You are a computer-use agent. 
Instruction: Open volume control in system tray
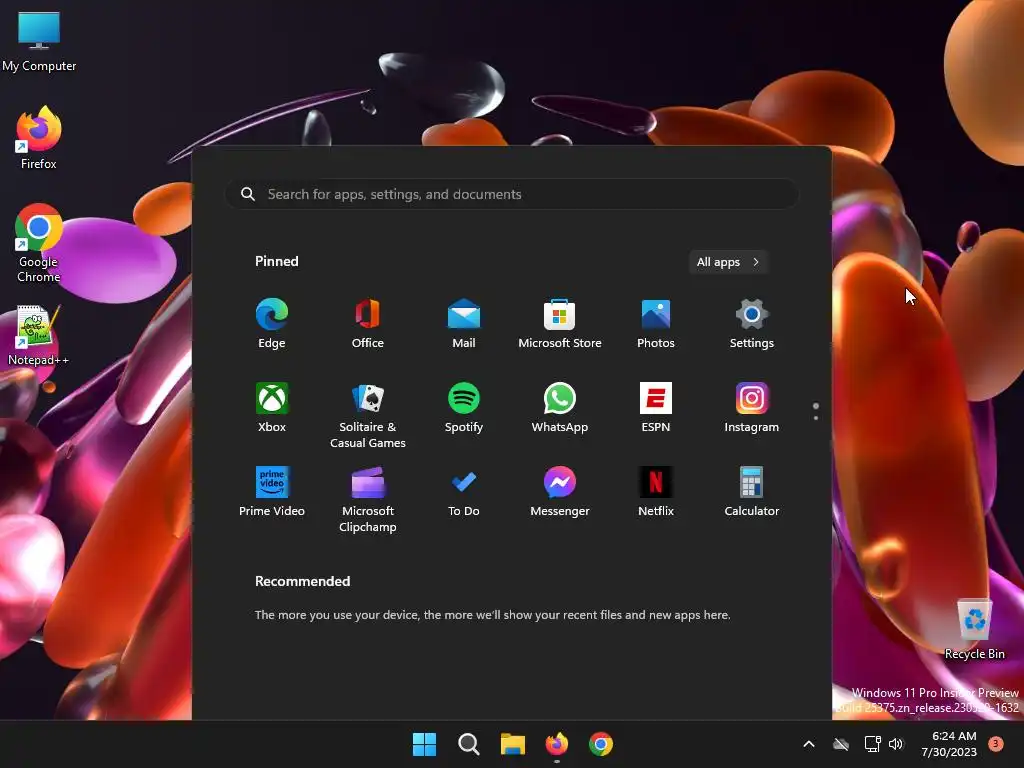point(896,744)
